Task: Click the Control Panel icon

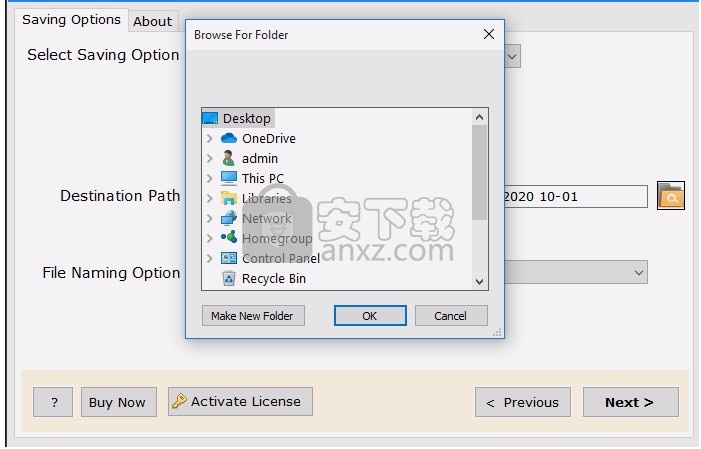Action: click(x=229, y=258)
